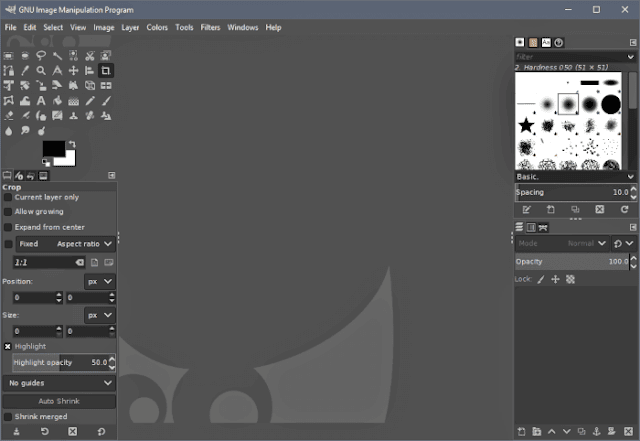The height and width of the screenshot is (441, 640).
Task: Select the Eraser tool
Action: pyautogui.click(x=9, y=116)
